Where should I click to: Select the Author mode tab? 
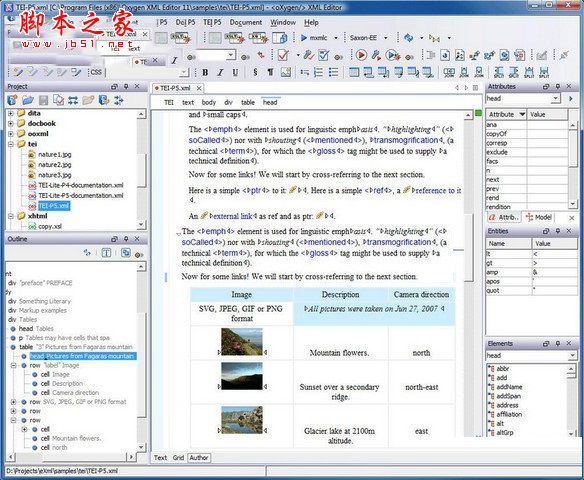click(199, 458)
